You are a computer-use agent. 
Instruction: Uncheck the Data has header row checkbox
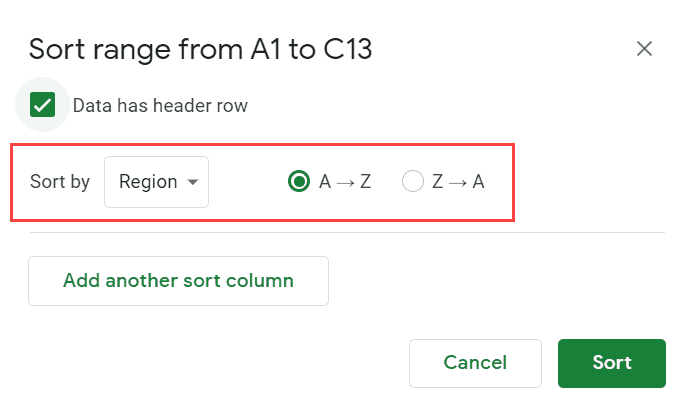[x=42, y=105]
